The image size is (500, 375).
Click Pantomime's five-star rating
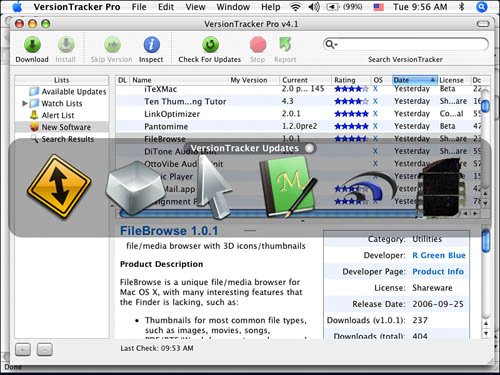351,126
